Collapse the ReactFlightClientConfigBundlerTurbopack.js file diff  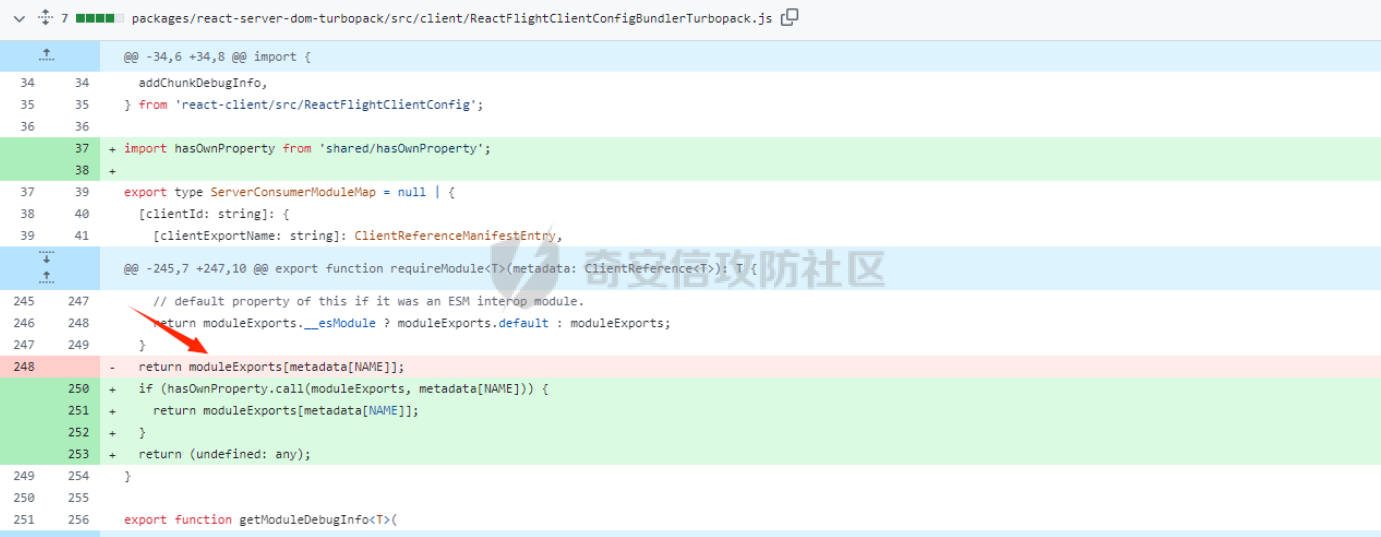click(18, 18)
